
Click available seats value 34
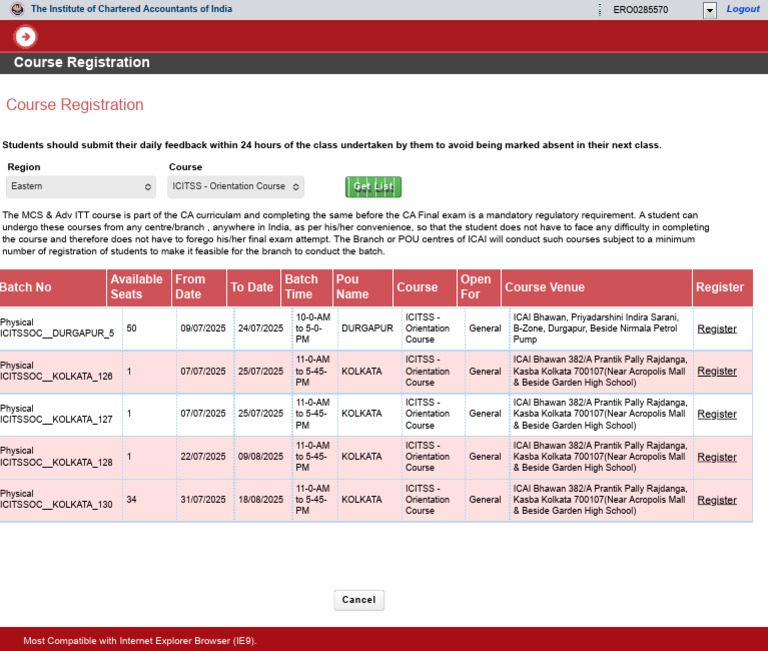131,500
